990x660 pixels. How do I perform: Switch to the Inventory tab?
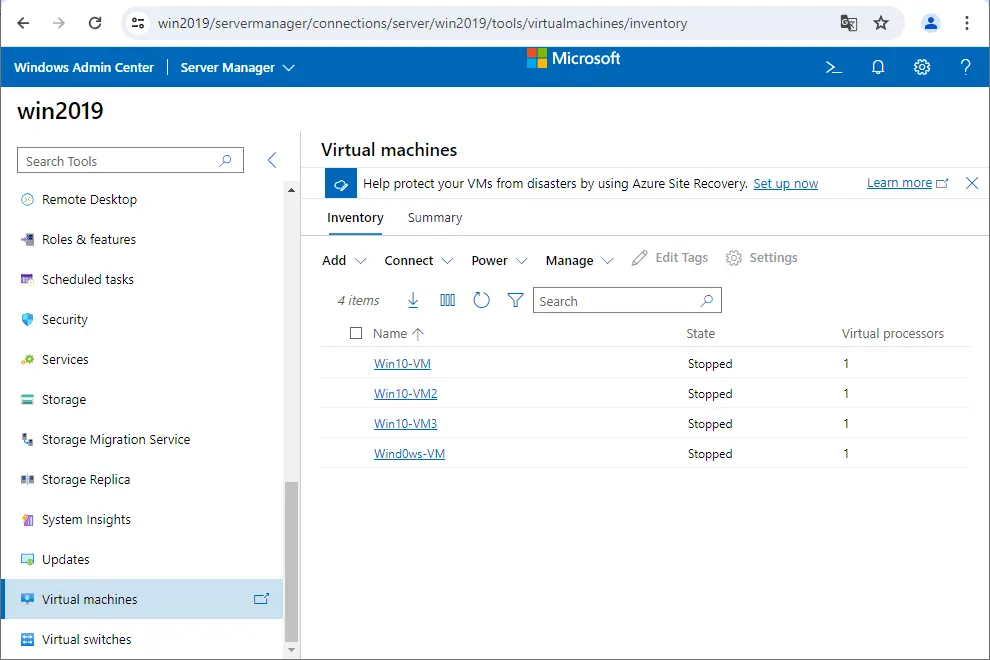(x=355, y=218)
